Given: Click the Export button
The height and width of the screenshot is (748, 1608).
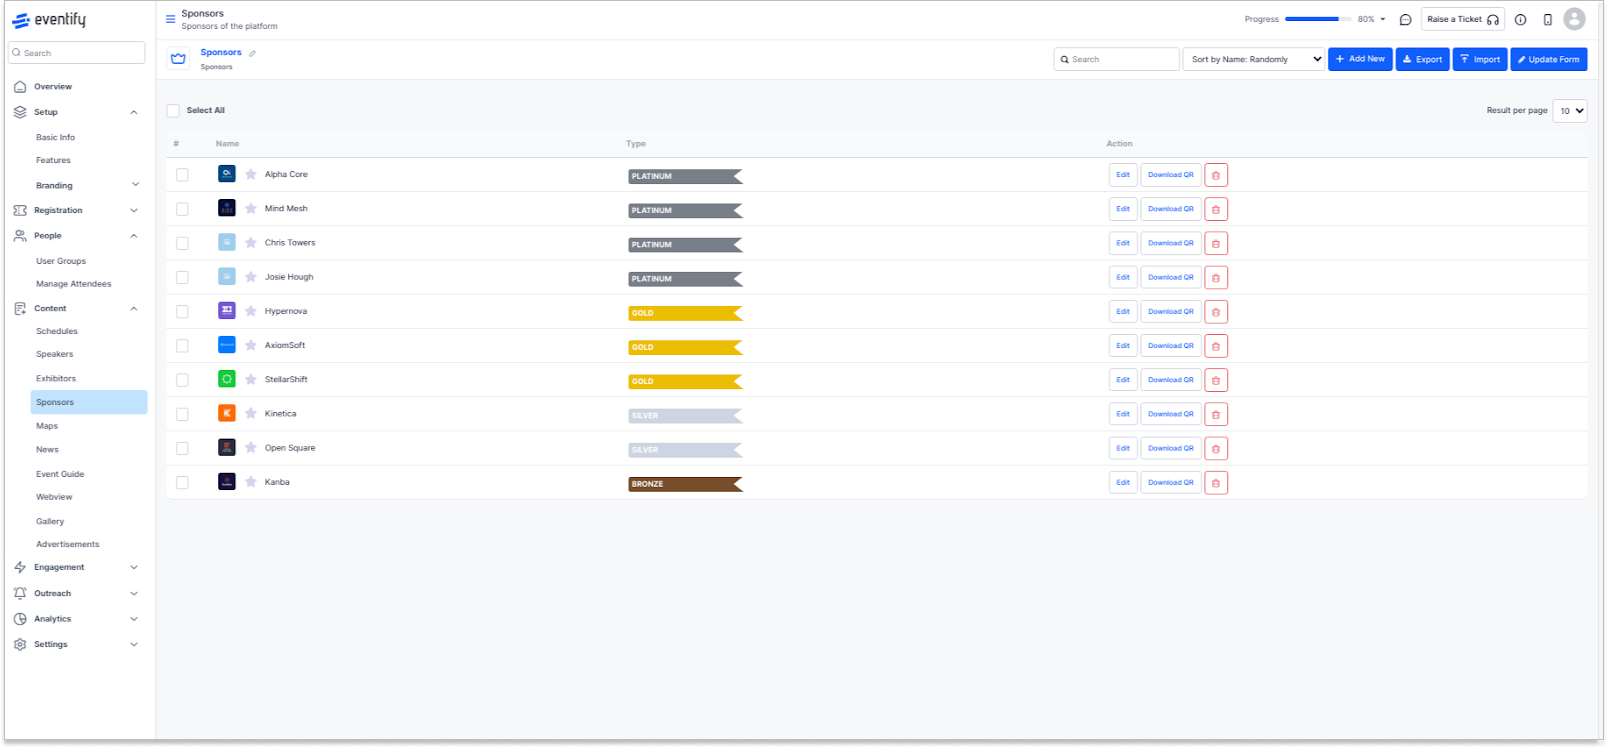Looking at the screenshot, I should tap(1423, 59).
